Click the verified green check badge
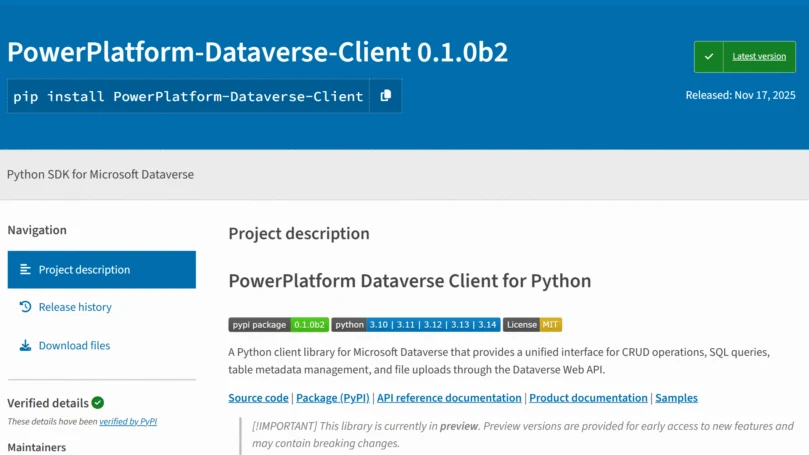Viewport: 809px width, 455px height. (98, 402)
